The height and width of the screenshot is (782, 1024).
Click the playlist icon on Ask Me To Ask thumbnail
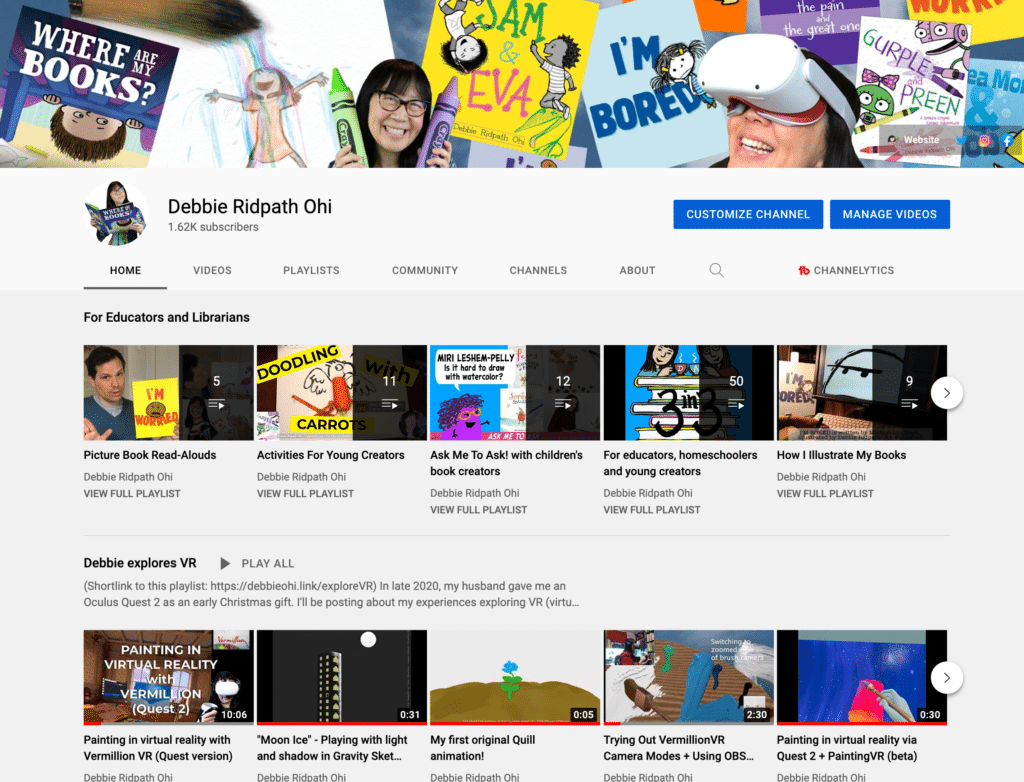point(563,405)
